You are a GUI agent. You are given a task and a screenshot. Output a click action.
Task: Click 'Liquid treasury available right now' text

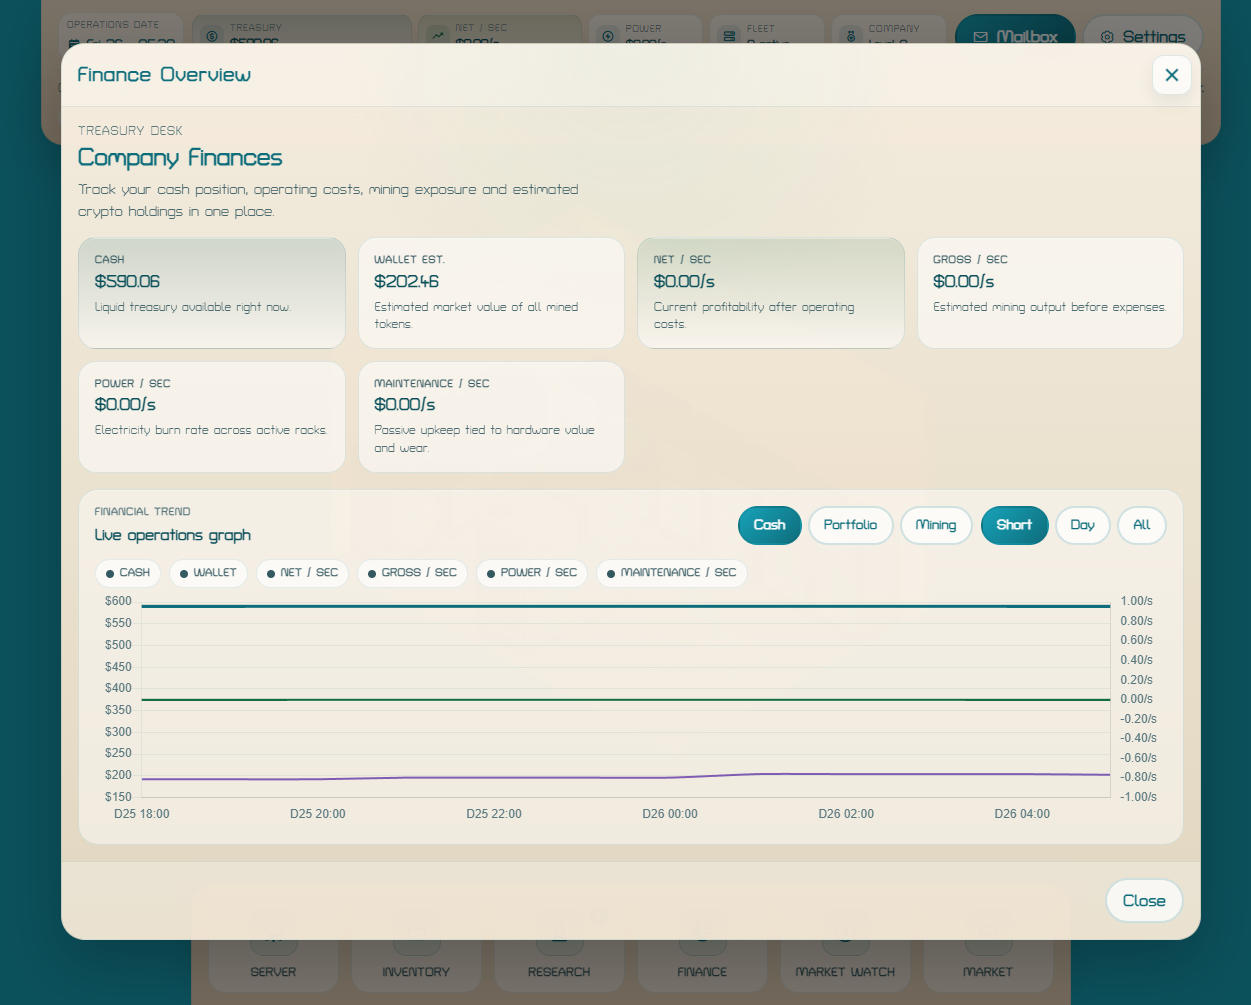(193, 307)
